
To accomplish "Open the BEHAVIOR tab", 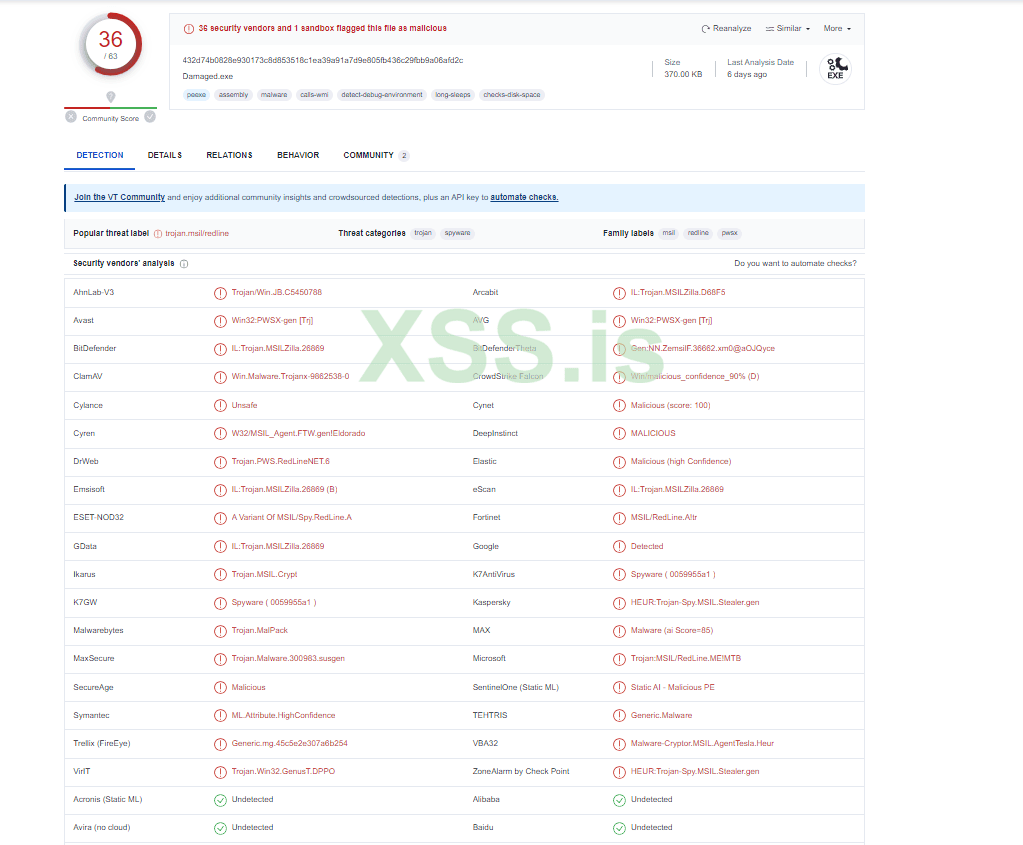I will [x=298, y=155].
